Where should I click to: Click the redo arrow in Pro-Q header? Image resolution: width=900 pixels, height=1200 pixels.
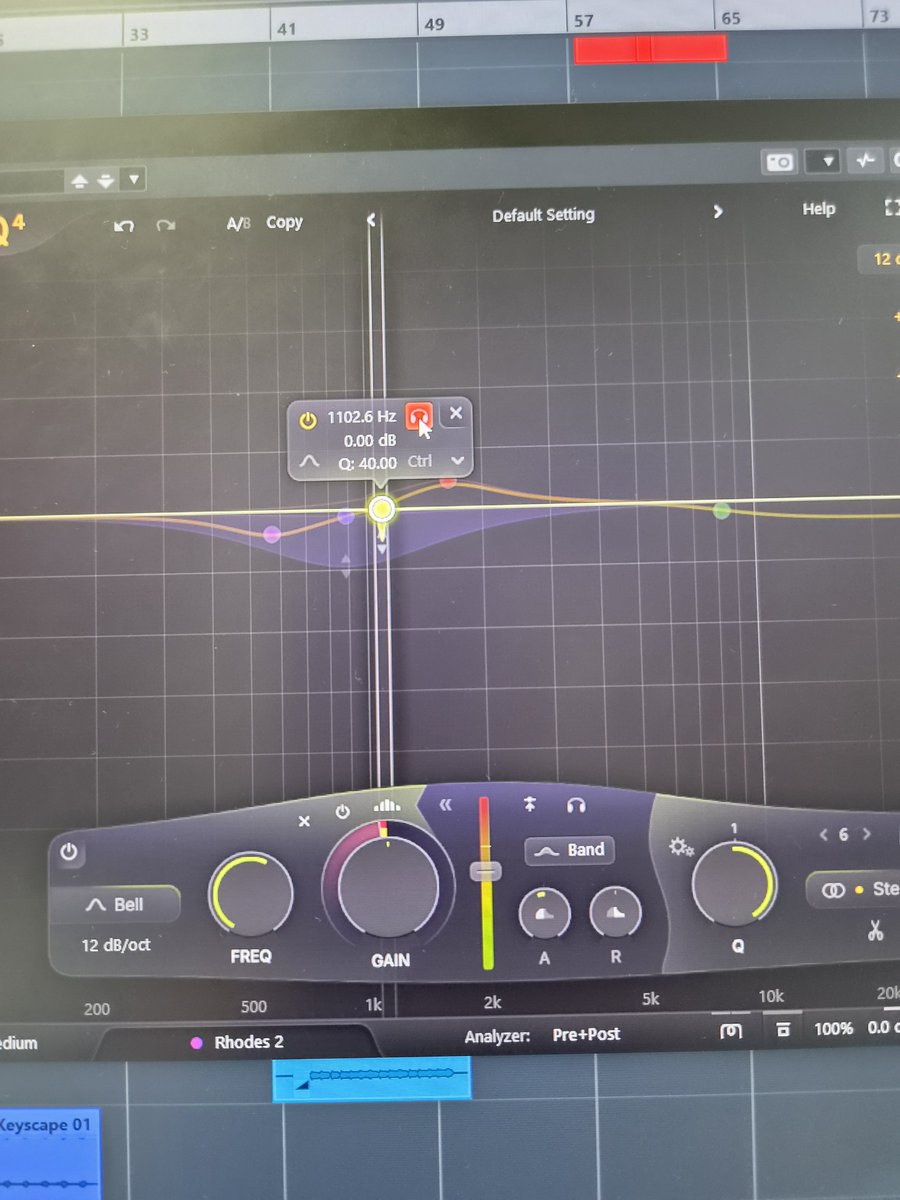tap(166, 225)
